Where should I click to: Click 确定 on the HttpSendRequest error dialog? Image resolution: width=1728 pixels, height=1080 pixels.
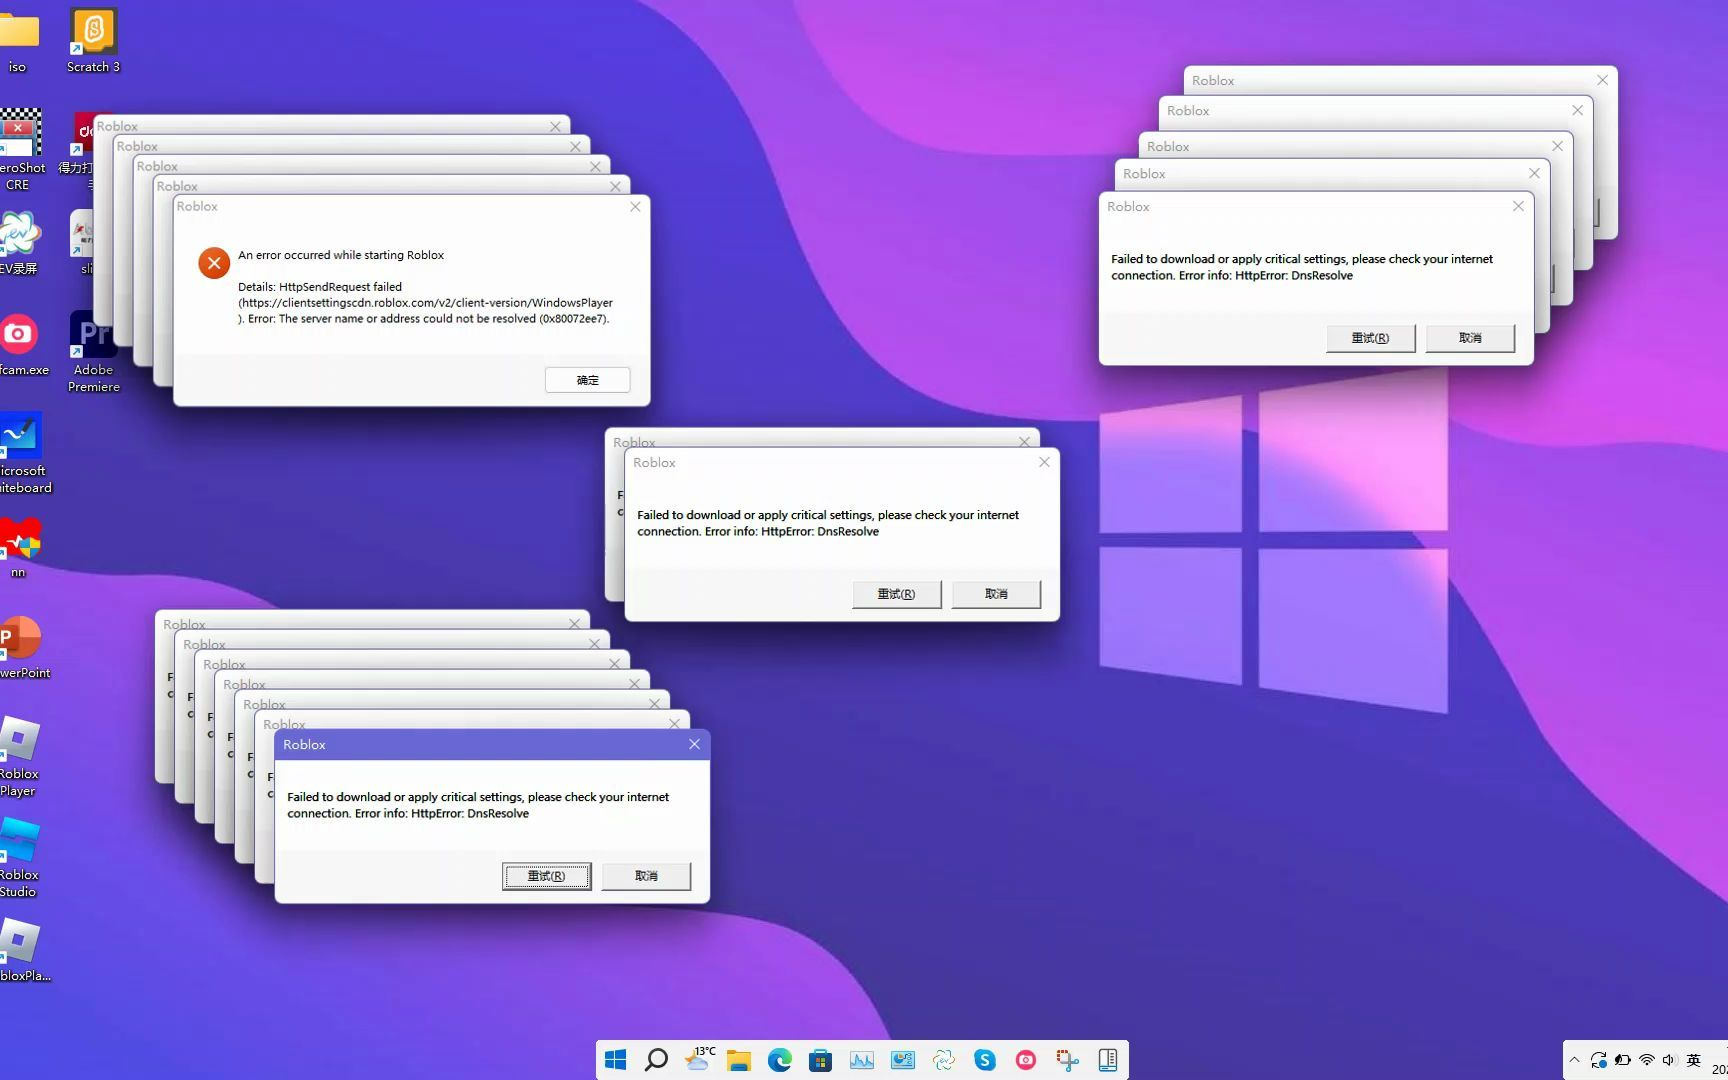pos(587,379)
